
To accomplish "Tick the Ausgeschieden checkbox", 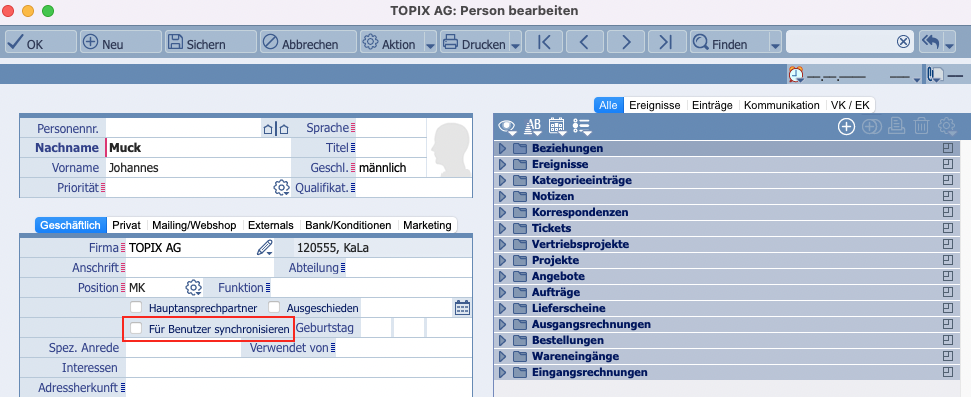I will 274,307.
